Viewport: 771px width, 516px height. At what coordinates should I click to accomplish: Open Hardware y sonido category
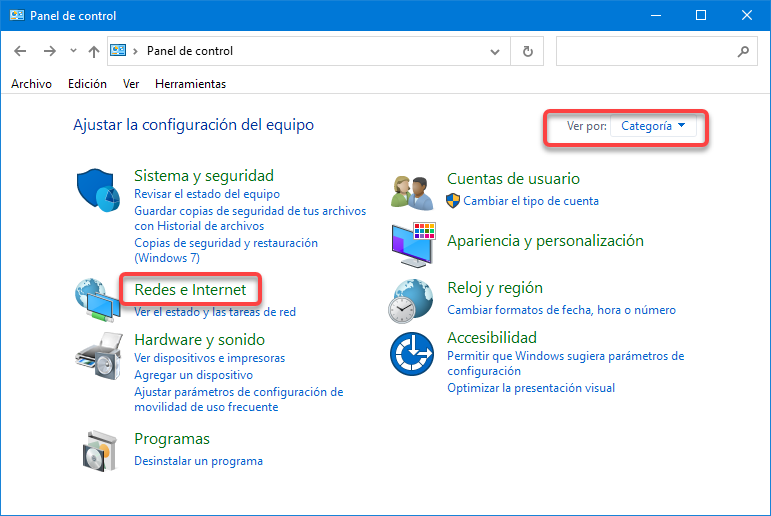point(200,340)
